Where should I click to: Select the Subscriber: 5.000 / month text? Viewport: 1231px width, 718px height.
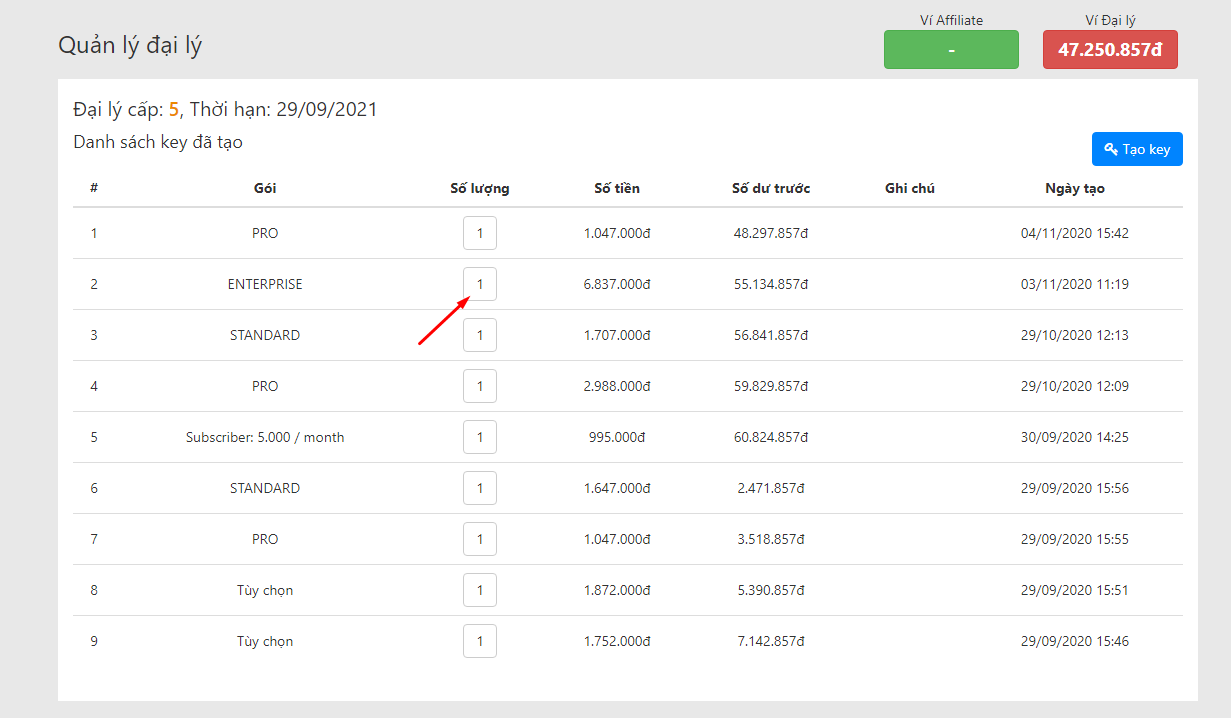tap(265, 437)
